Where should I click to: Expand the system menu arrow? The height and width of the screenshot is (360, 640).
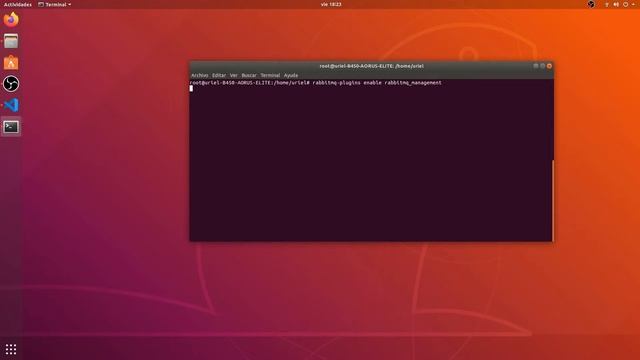[633, 4]
